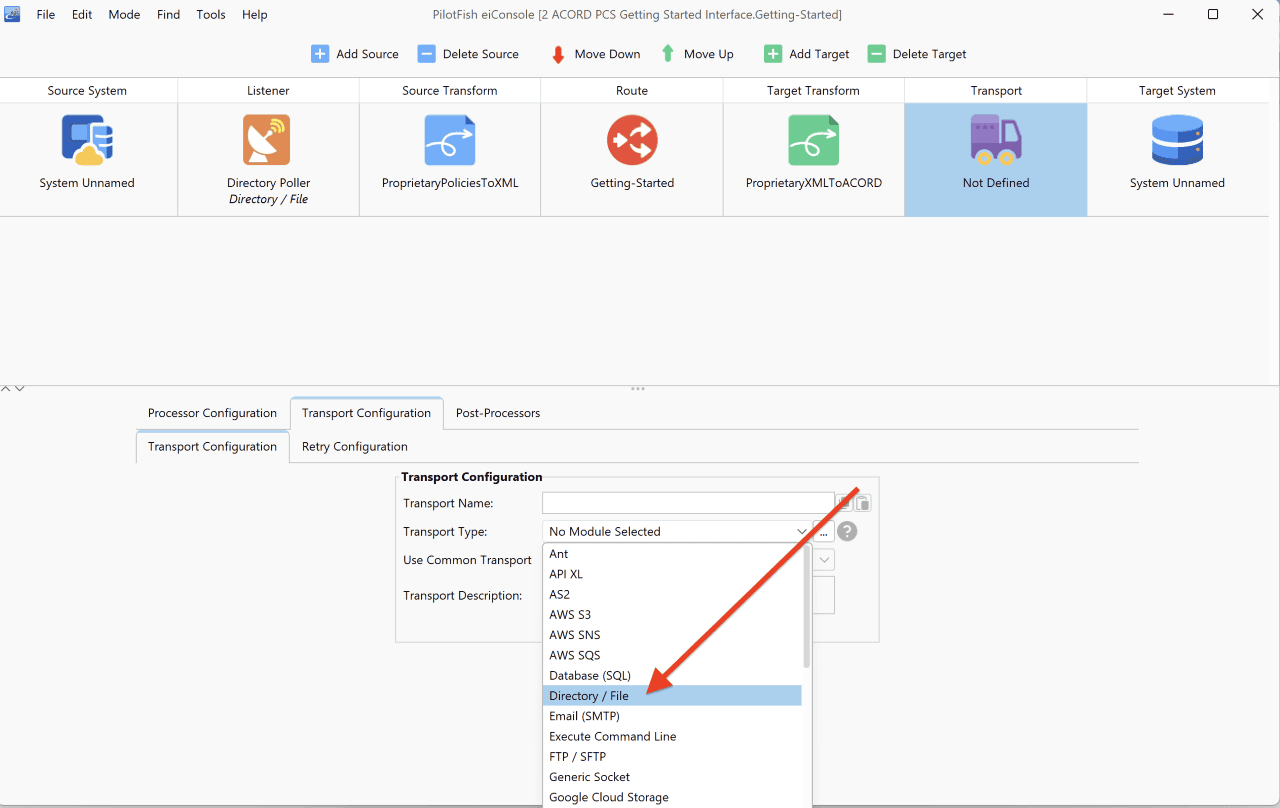Click the Transport Type help question-mark icon

pos(848,532)
